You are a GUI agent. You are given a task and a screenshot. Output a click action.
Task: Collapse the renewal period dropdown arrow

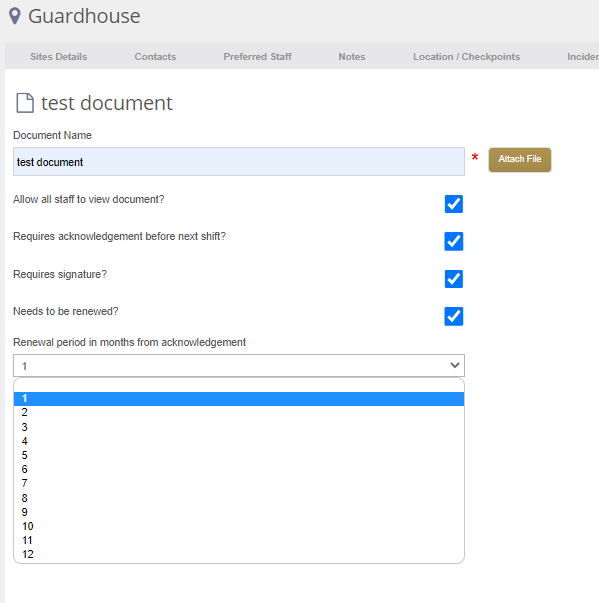455,365
